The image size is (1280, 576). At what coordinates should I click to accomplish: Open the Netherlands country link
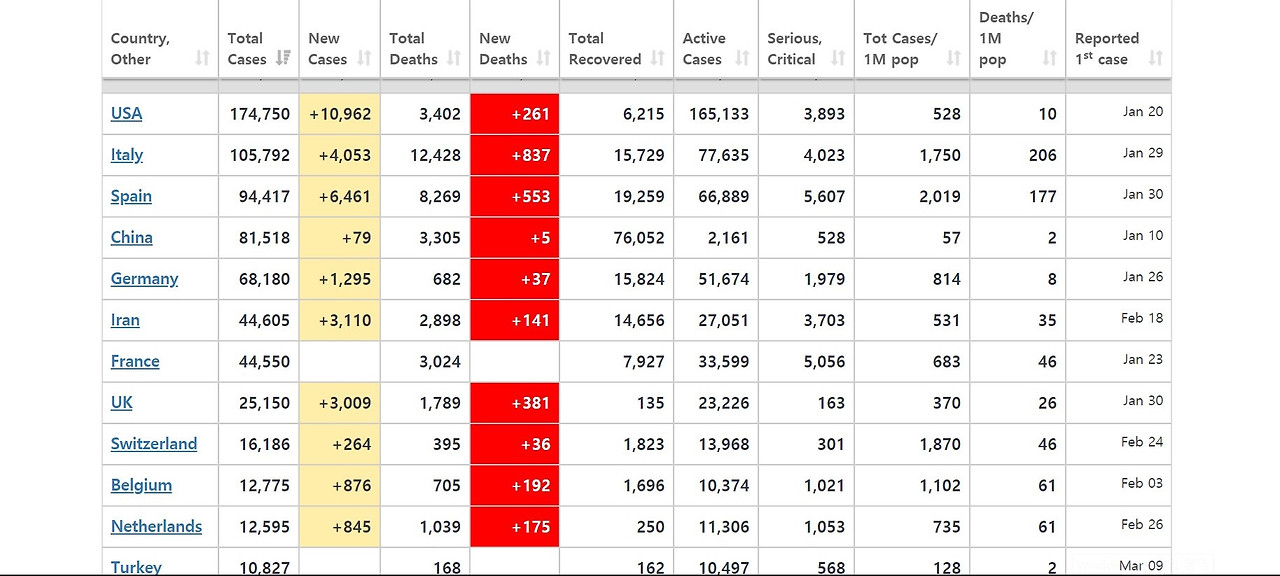point(156,526)
